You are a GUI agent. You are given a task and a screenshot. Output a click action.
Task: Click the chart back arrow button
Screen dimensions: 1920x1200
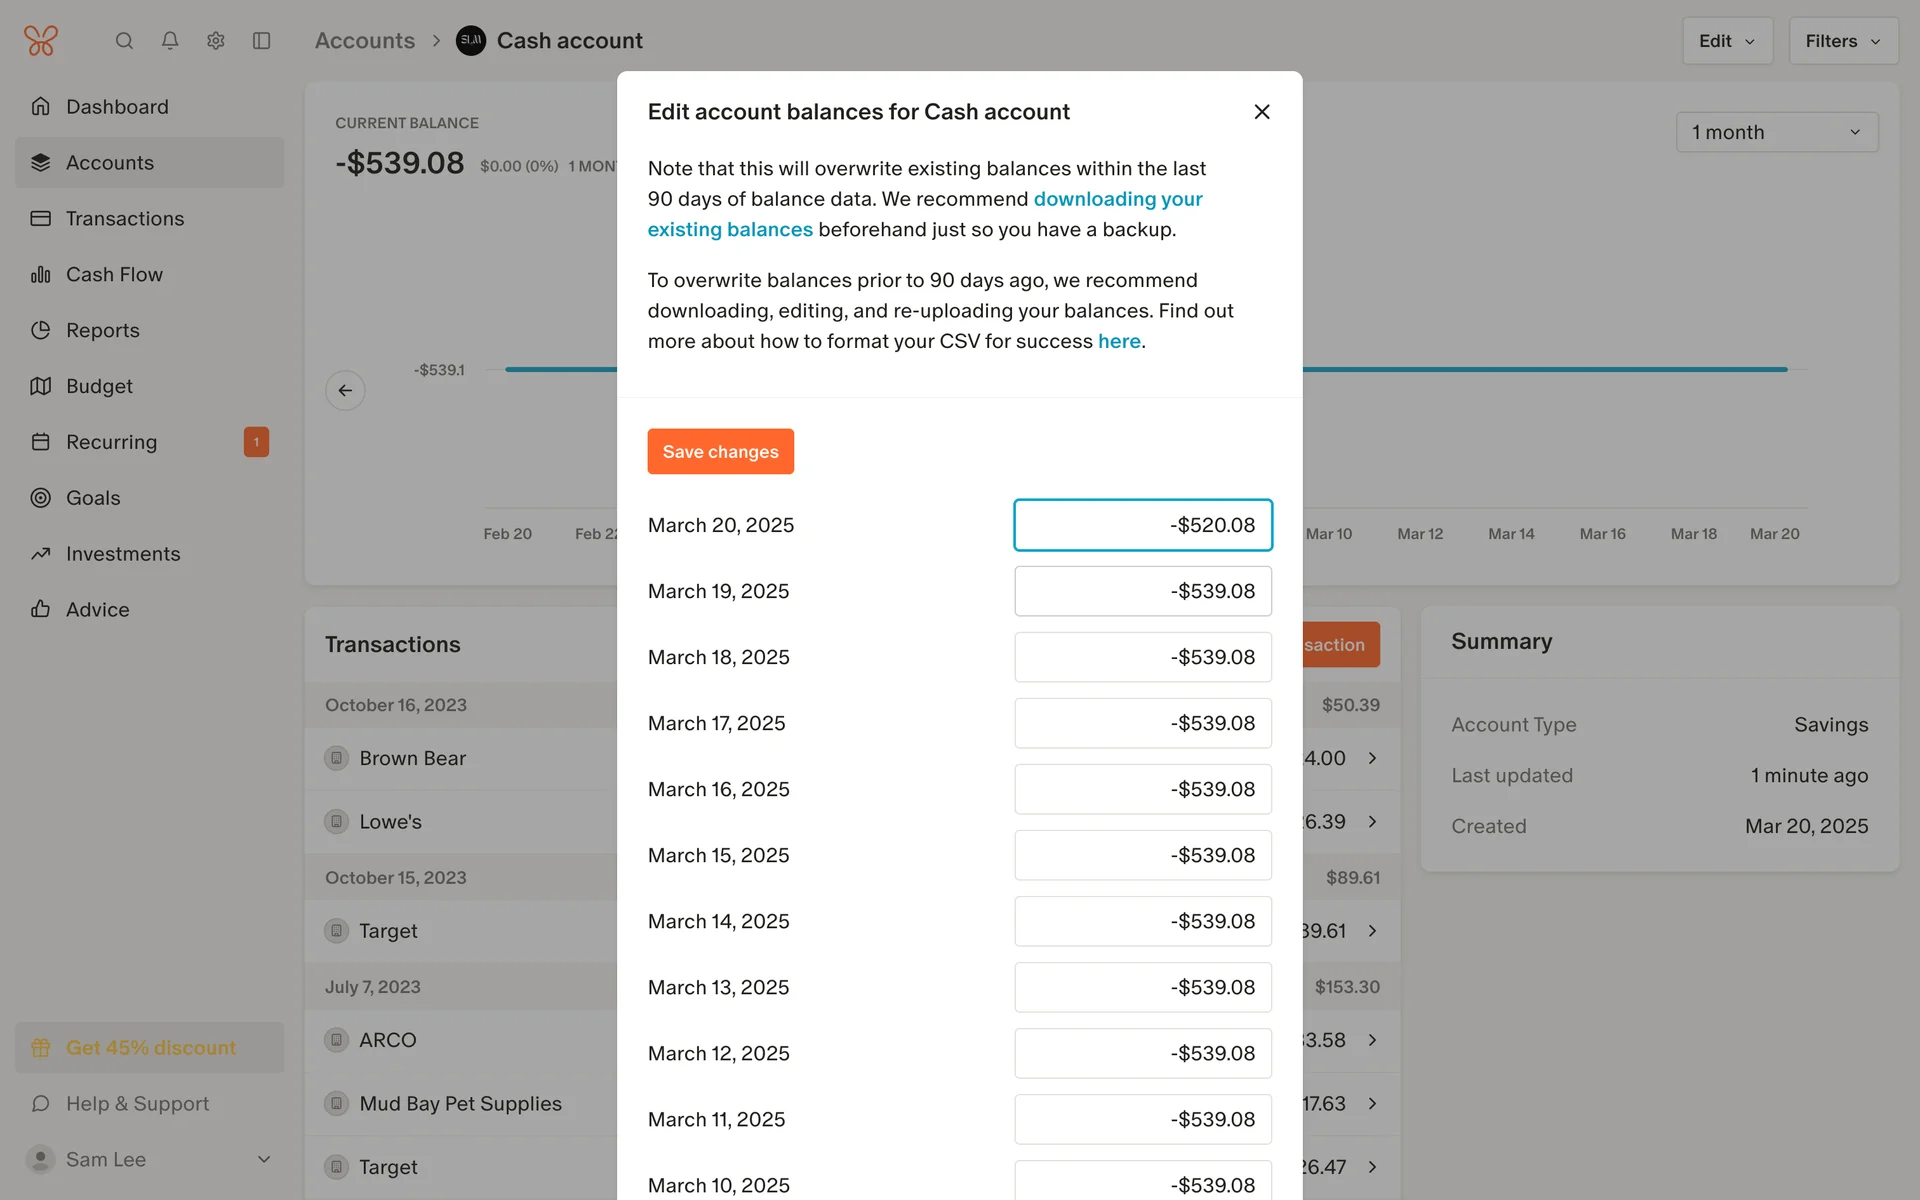[345, 390]
